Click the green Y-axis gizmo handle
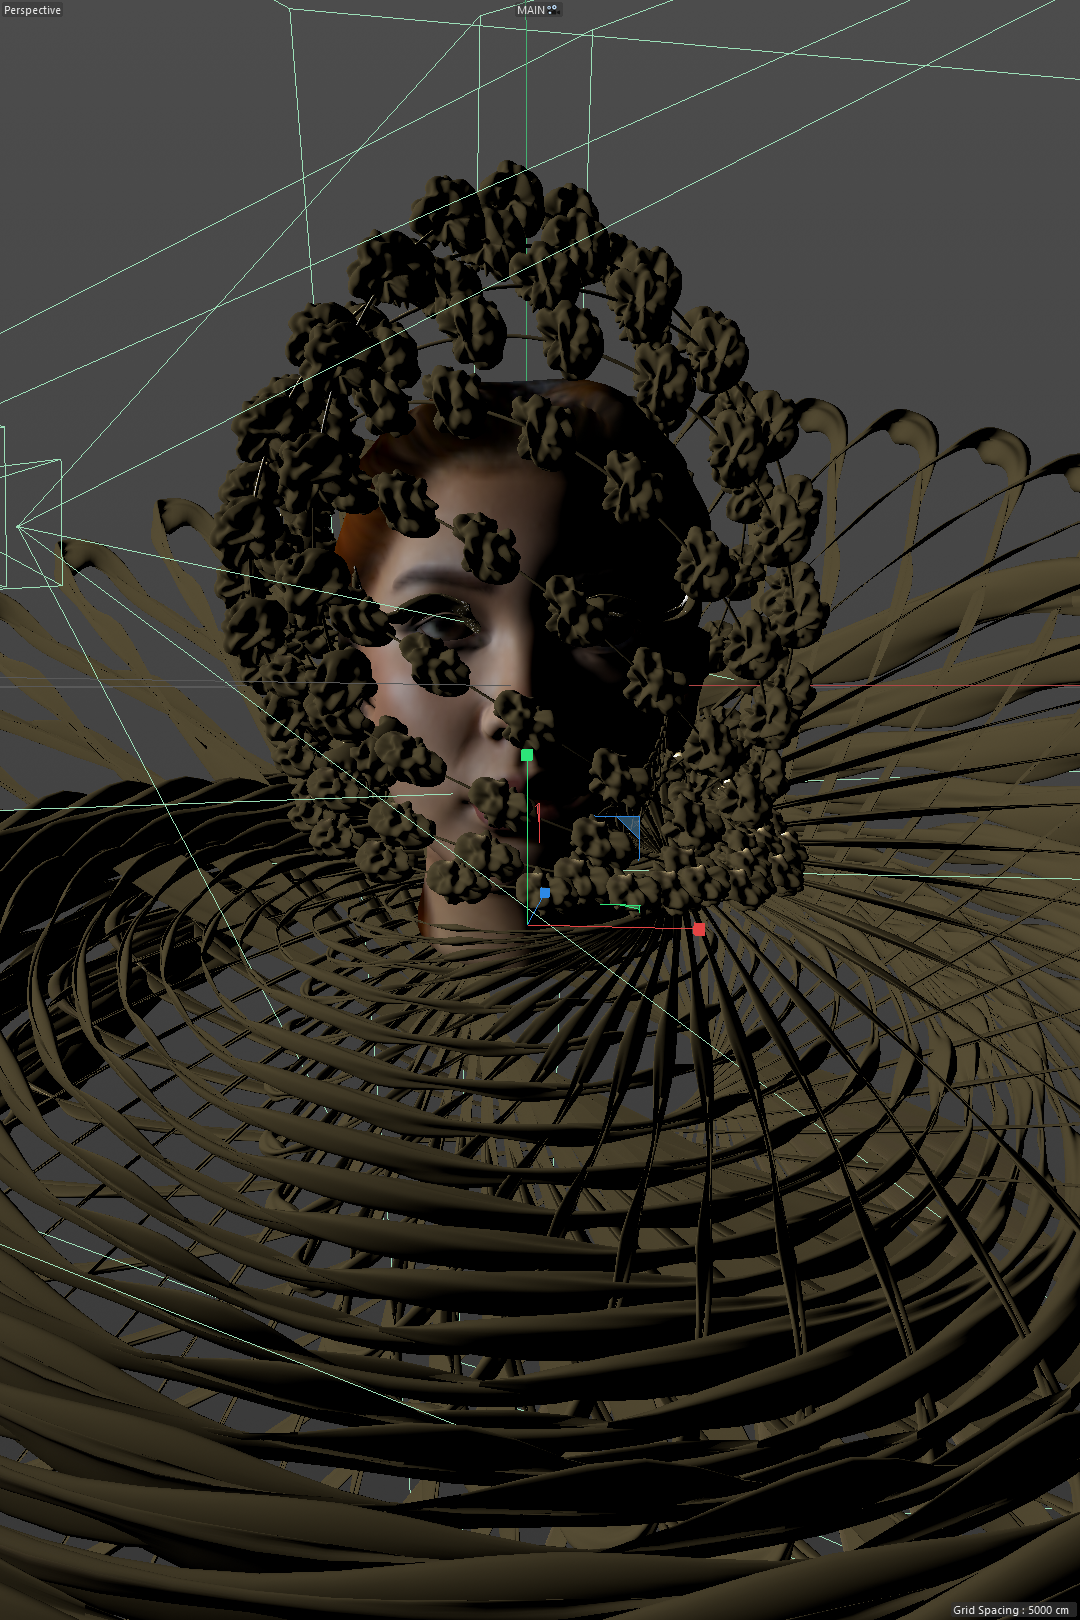Image resolution: width=1080 pixels, height=1620 pixels. 527,755
